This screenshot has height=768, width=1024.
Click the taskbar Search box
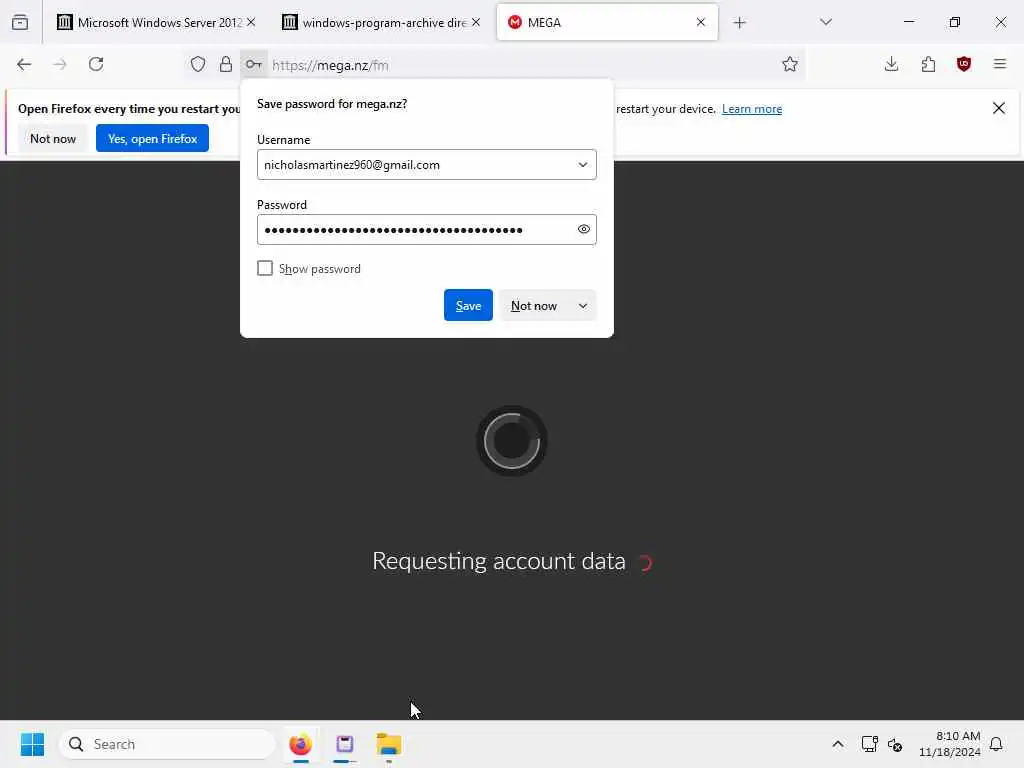pos(167,744)
